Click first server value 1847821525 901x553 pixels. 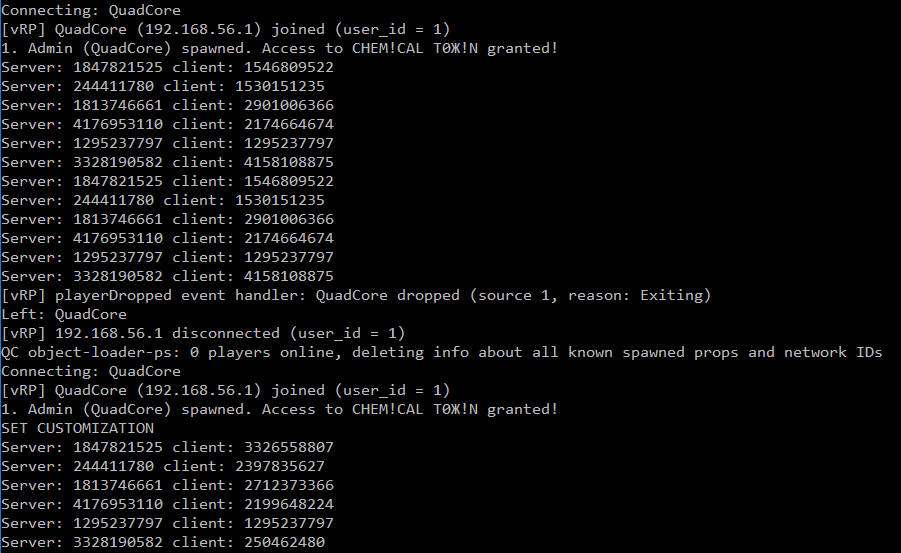[x=118, y=67]
